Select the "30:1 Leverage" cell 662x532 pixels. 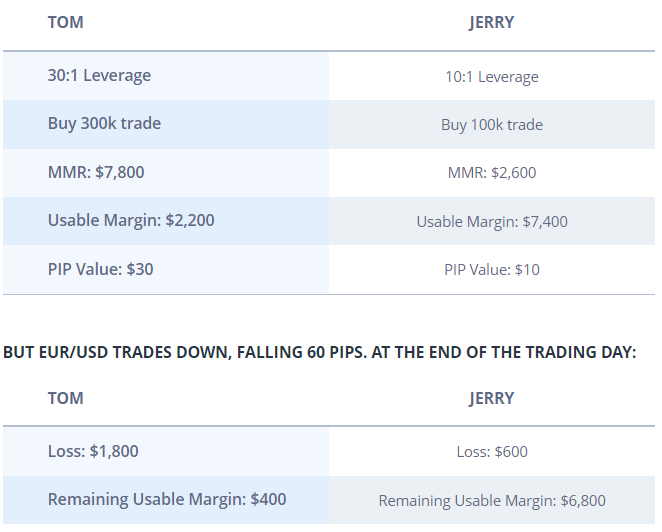click(99, 75)
